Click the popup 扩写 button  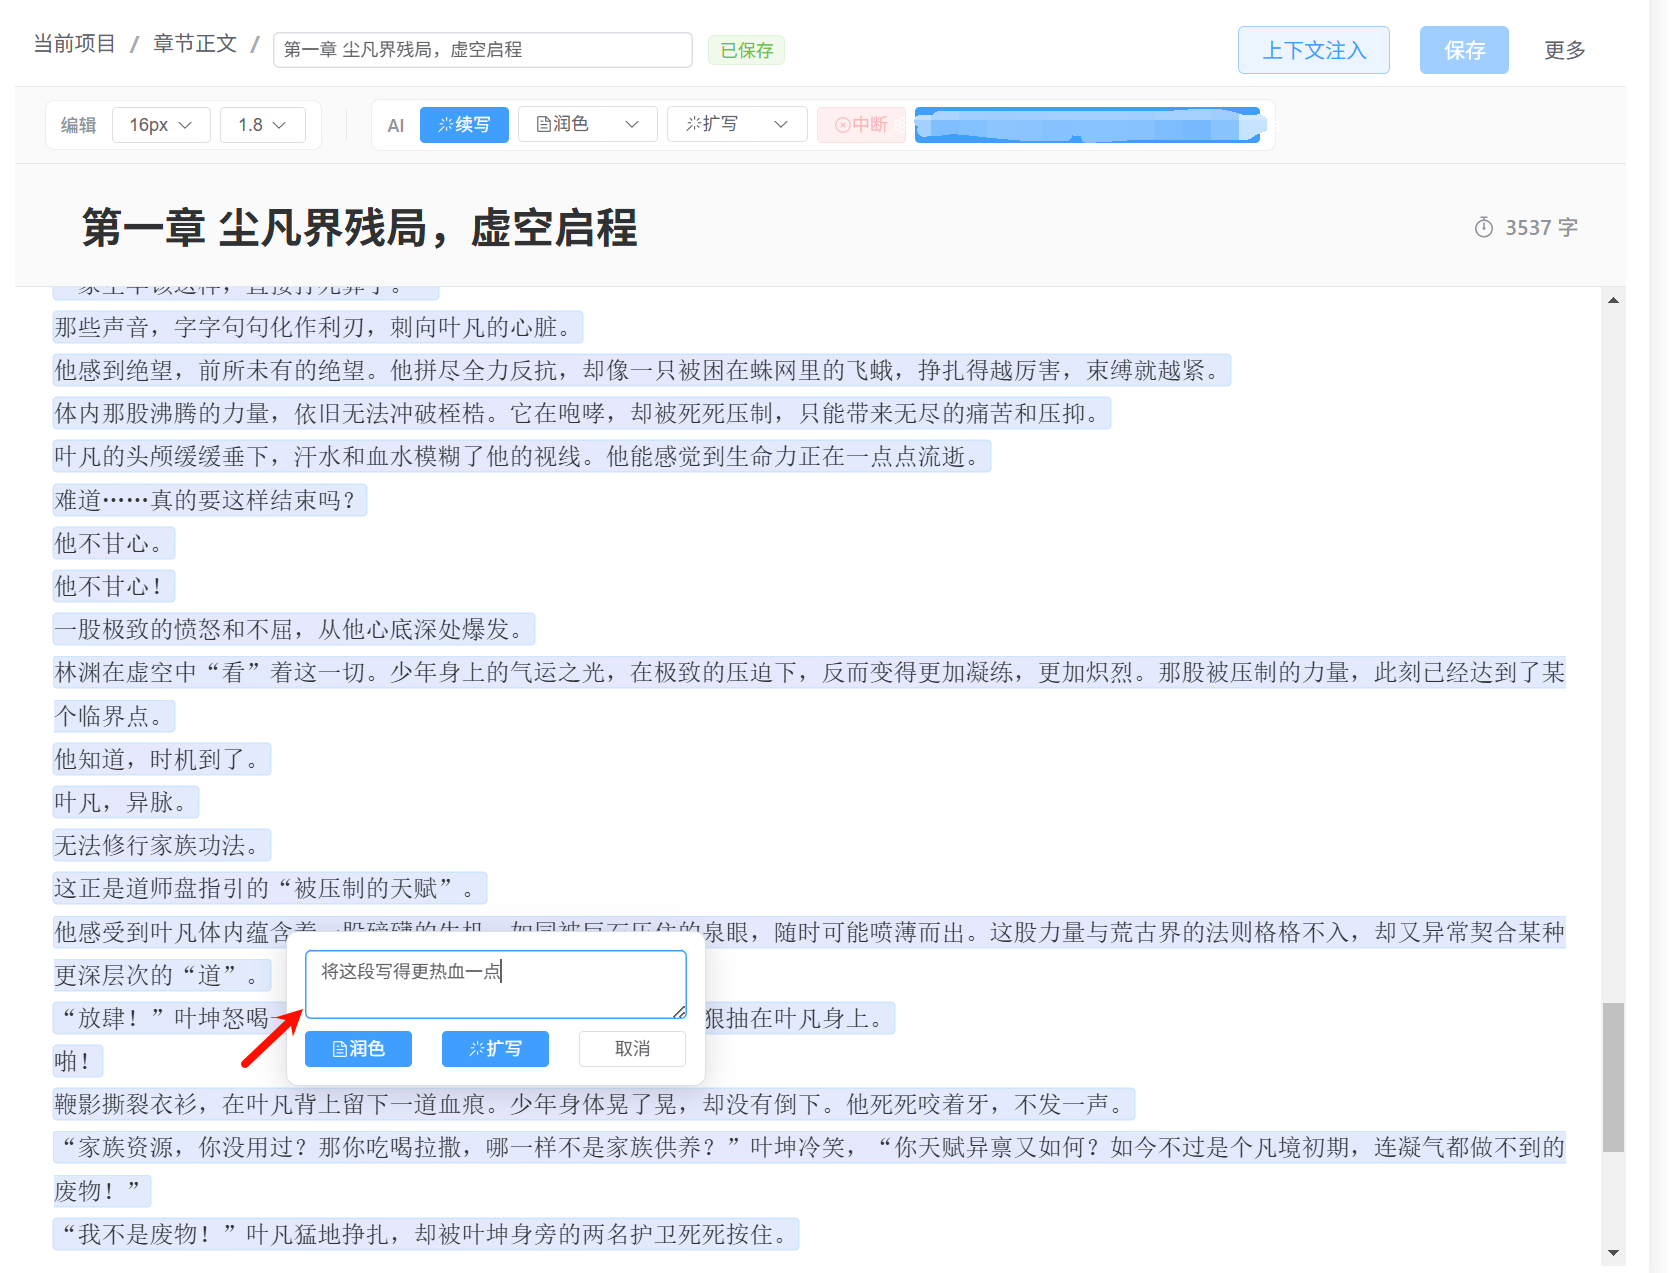495,1049
